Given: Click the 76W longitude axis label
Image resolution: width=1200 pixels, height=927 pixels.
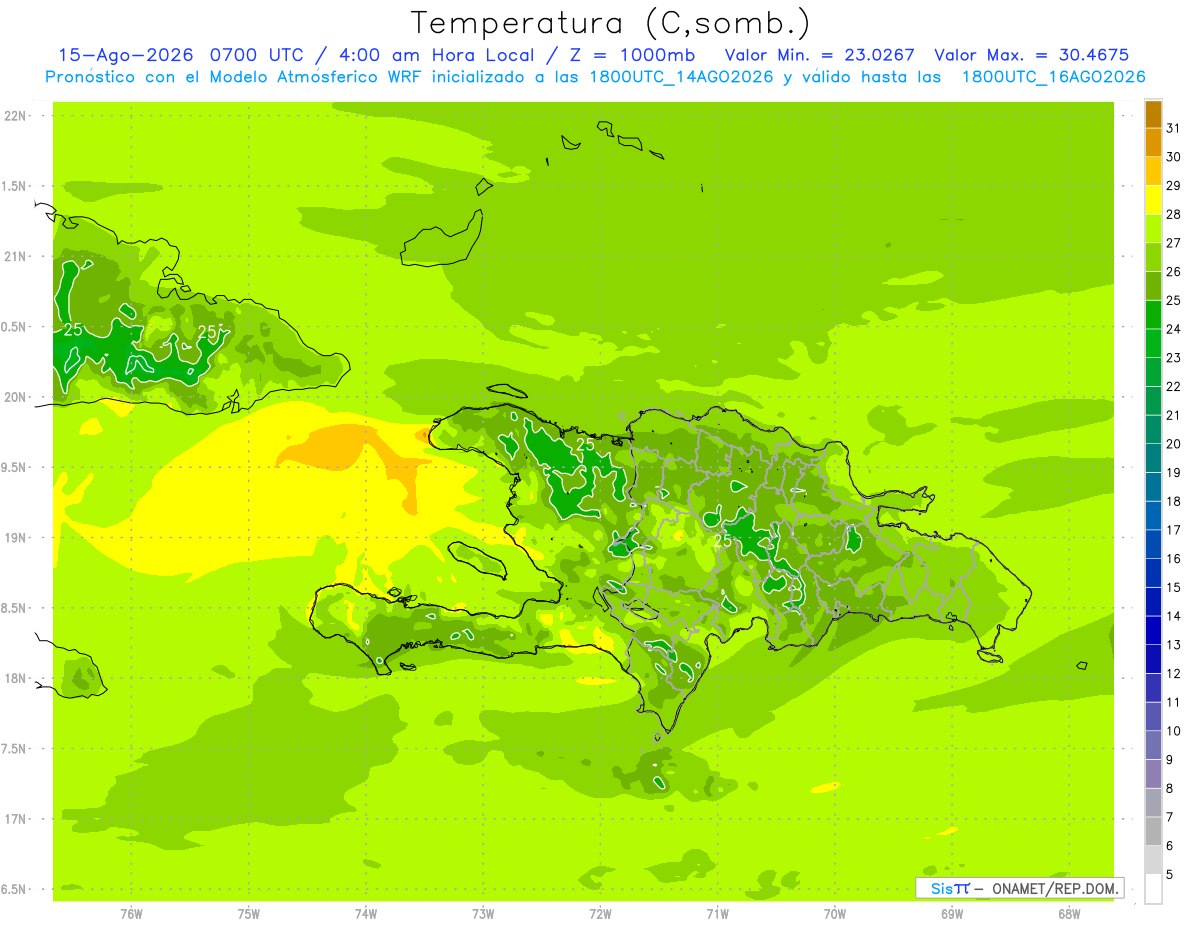Looking at the screenshot, I should tap(131, 913).
